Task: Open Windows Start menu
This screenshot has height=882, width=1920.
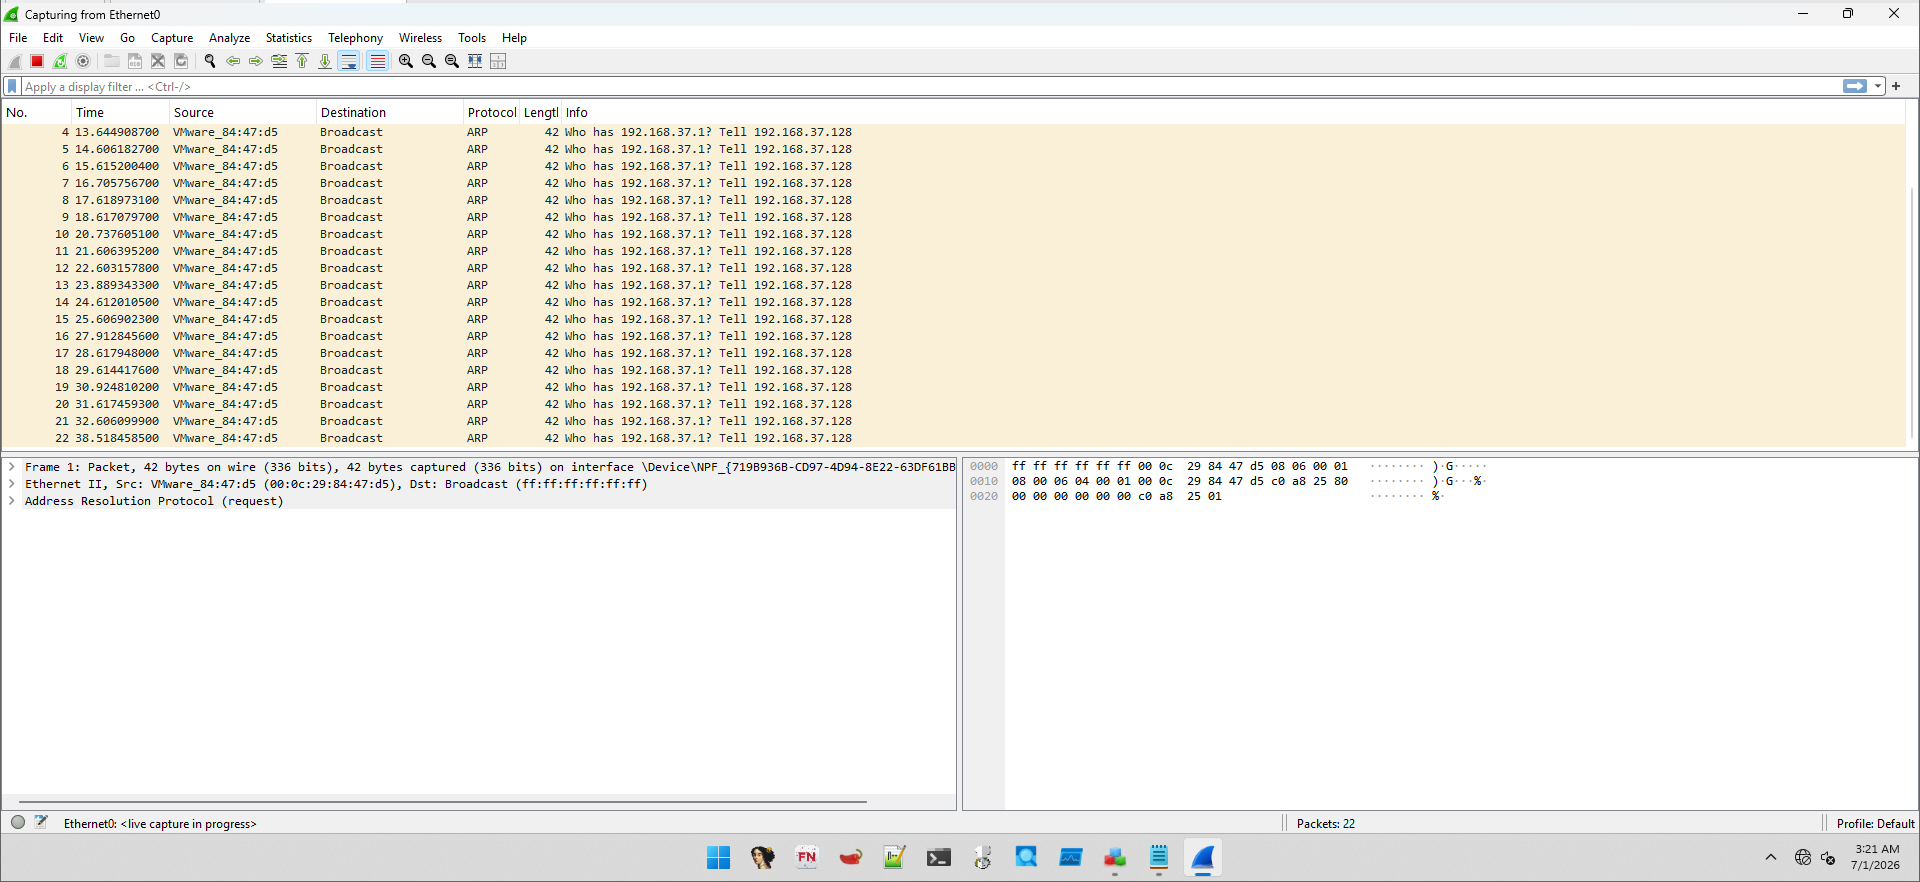Action: [x=718, y=857]
